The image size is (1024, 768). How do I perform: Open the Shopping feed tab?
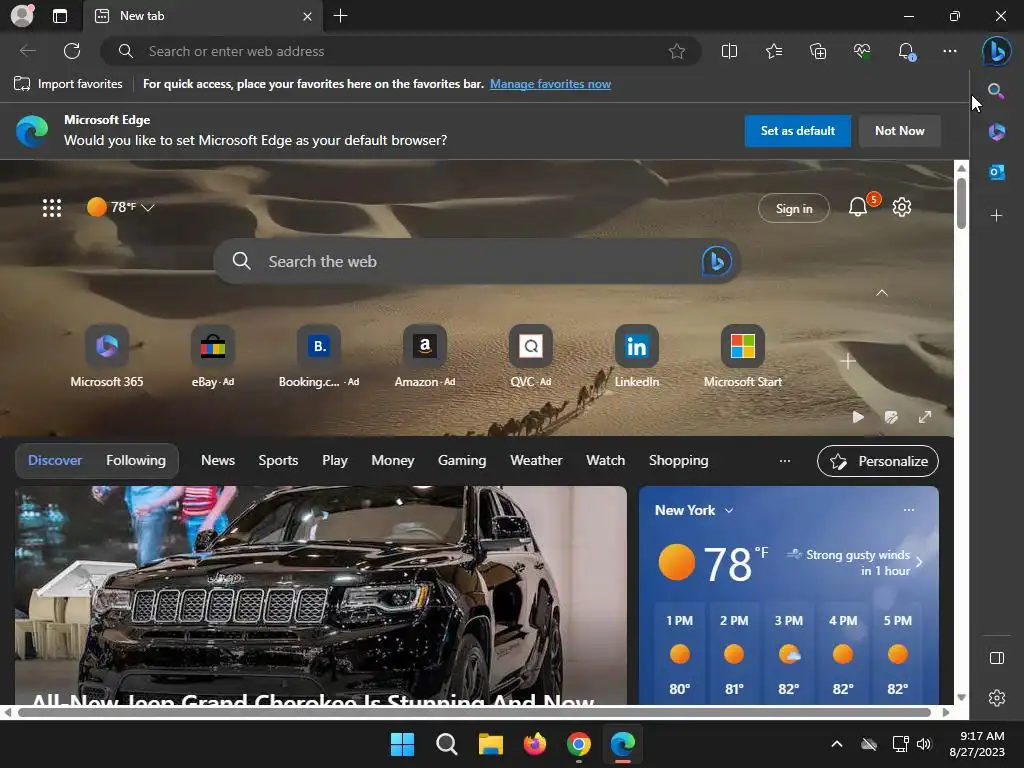pyautogui.click(x=679, y=460)
